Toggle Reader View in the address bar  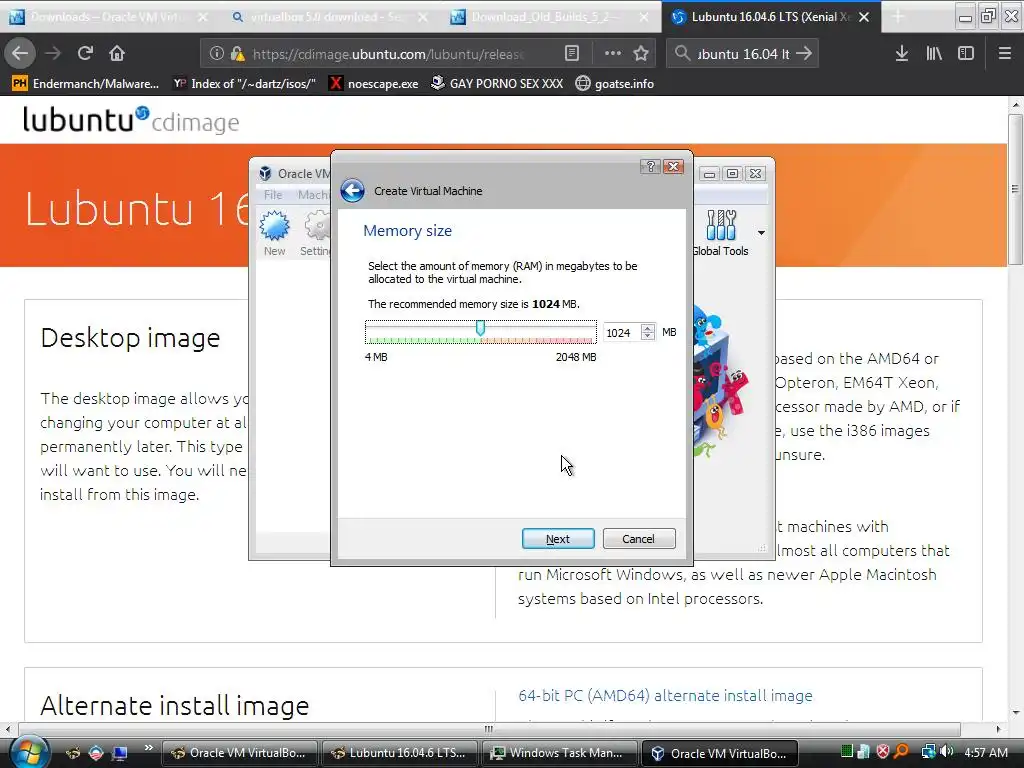point(571,54)
